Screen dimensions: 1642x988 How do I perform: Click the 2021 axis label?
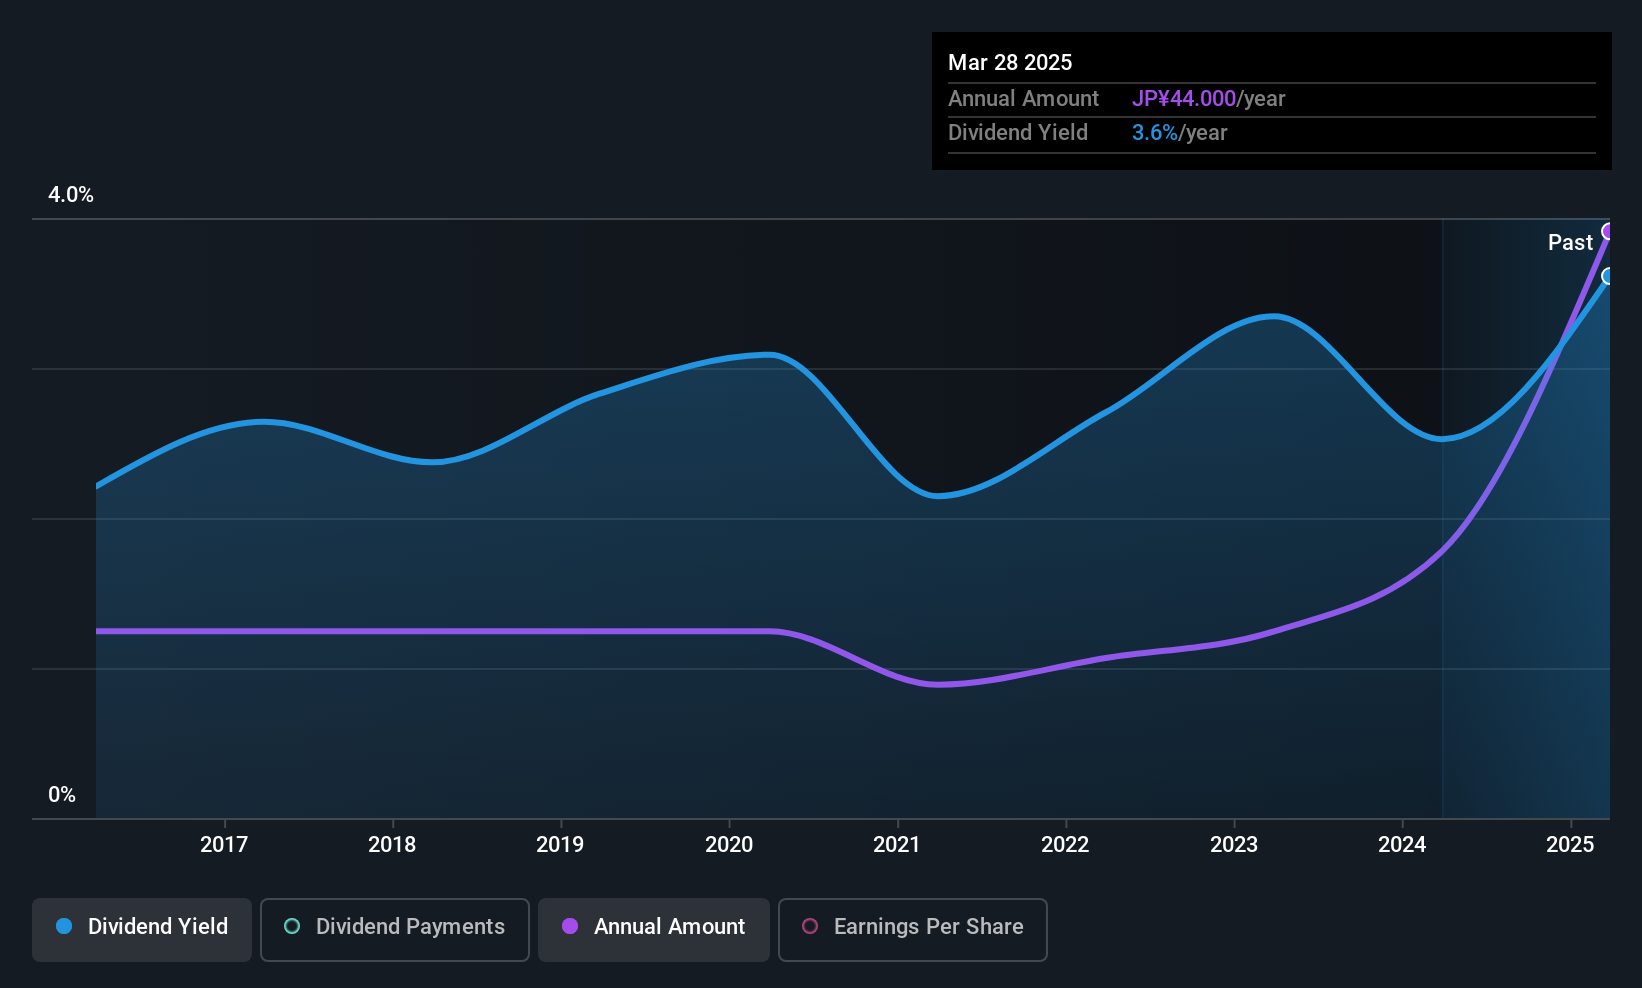(897, 845)
